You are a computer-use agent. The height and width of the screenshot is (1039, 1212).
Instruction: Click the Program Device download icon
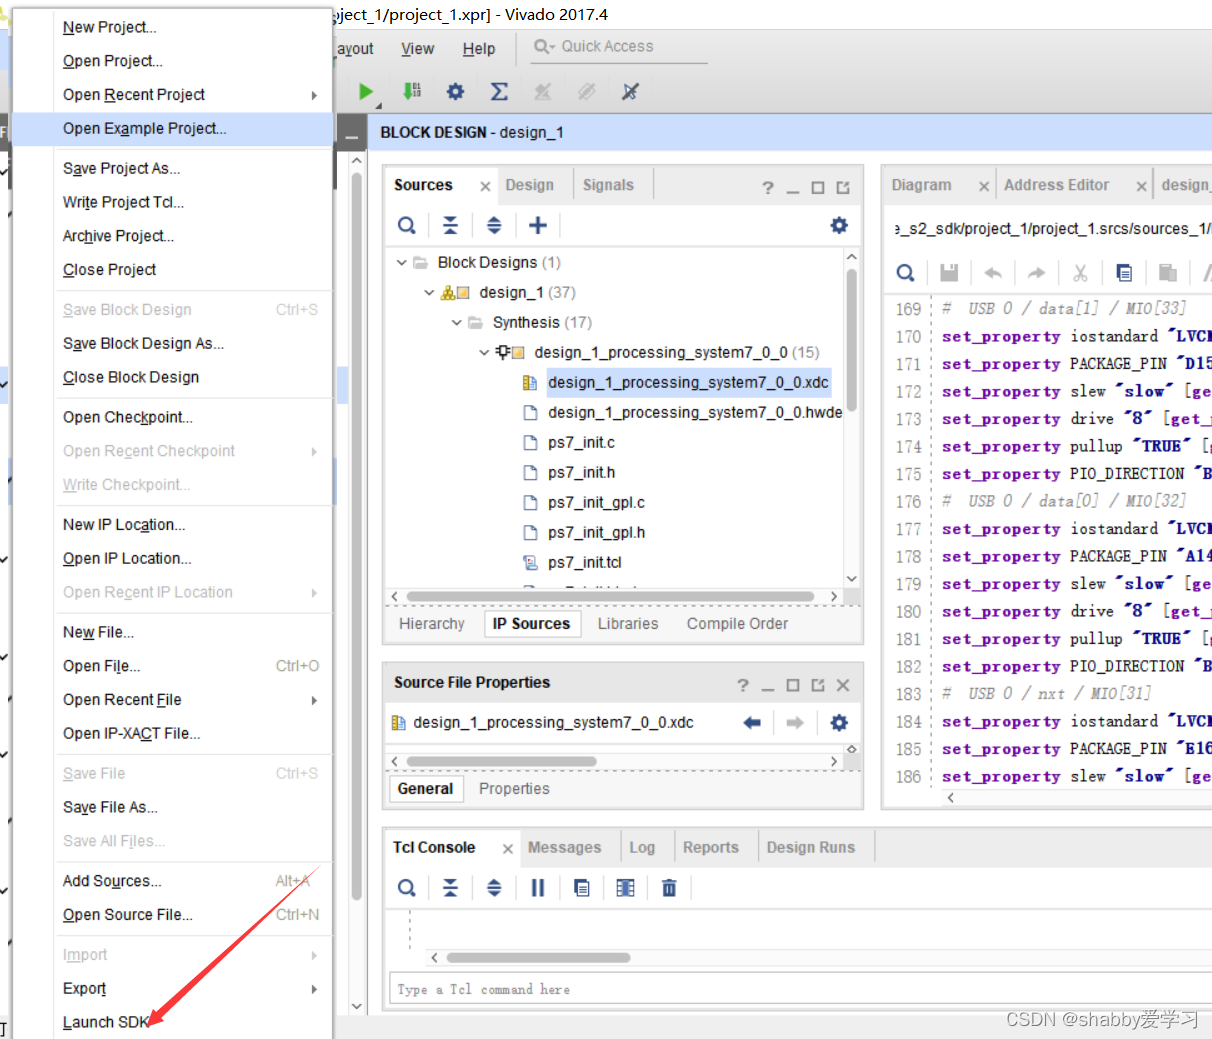[411, 92]
